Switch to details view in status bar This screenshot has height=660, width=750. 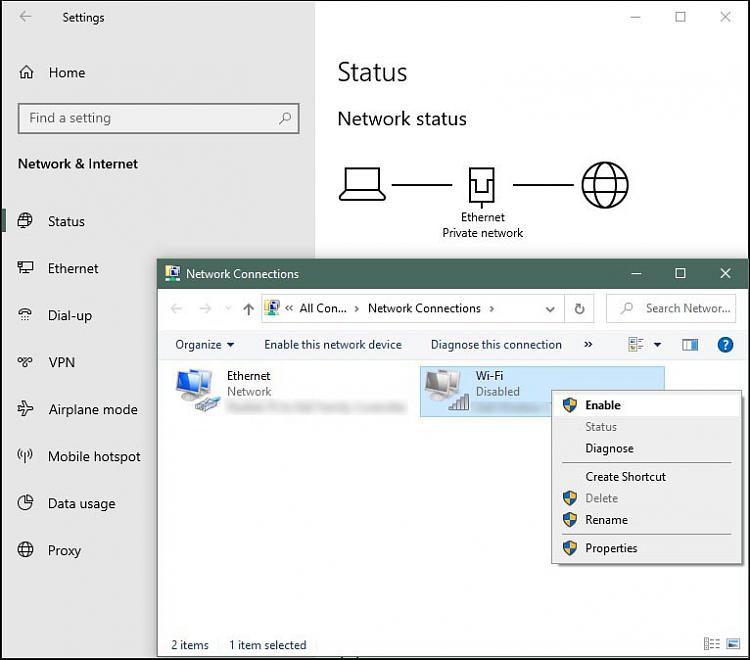coord(712,644)
